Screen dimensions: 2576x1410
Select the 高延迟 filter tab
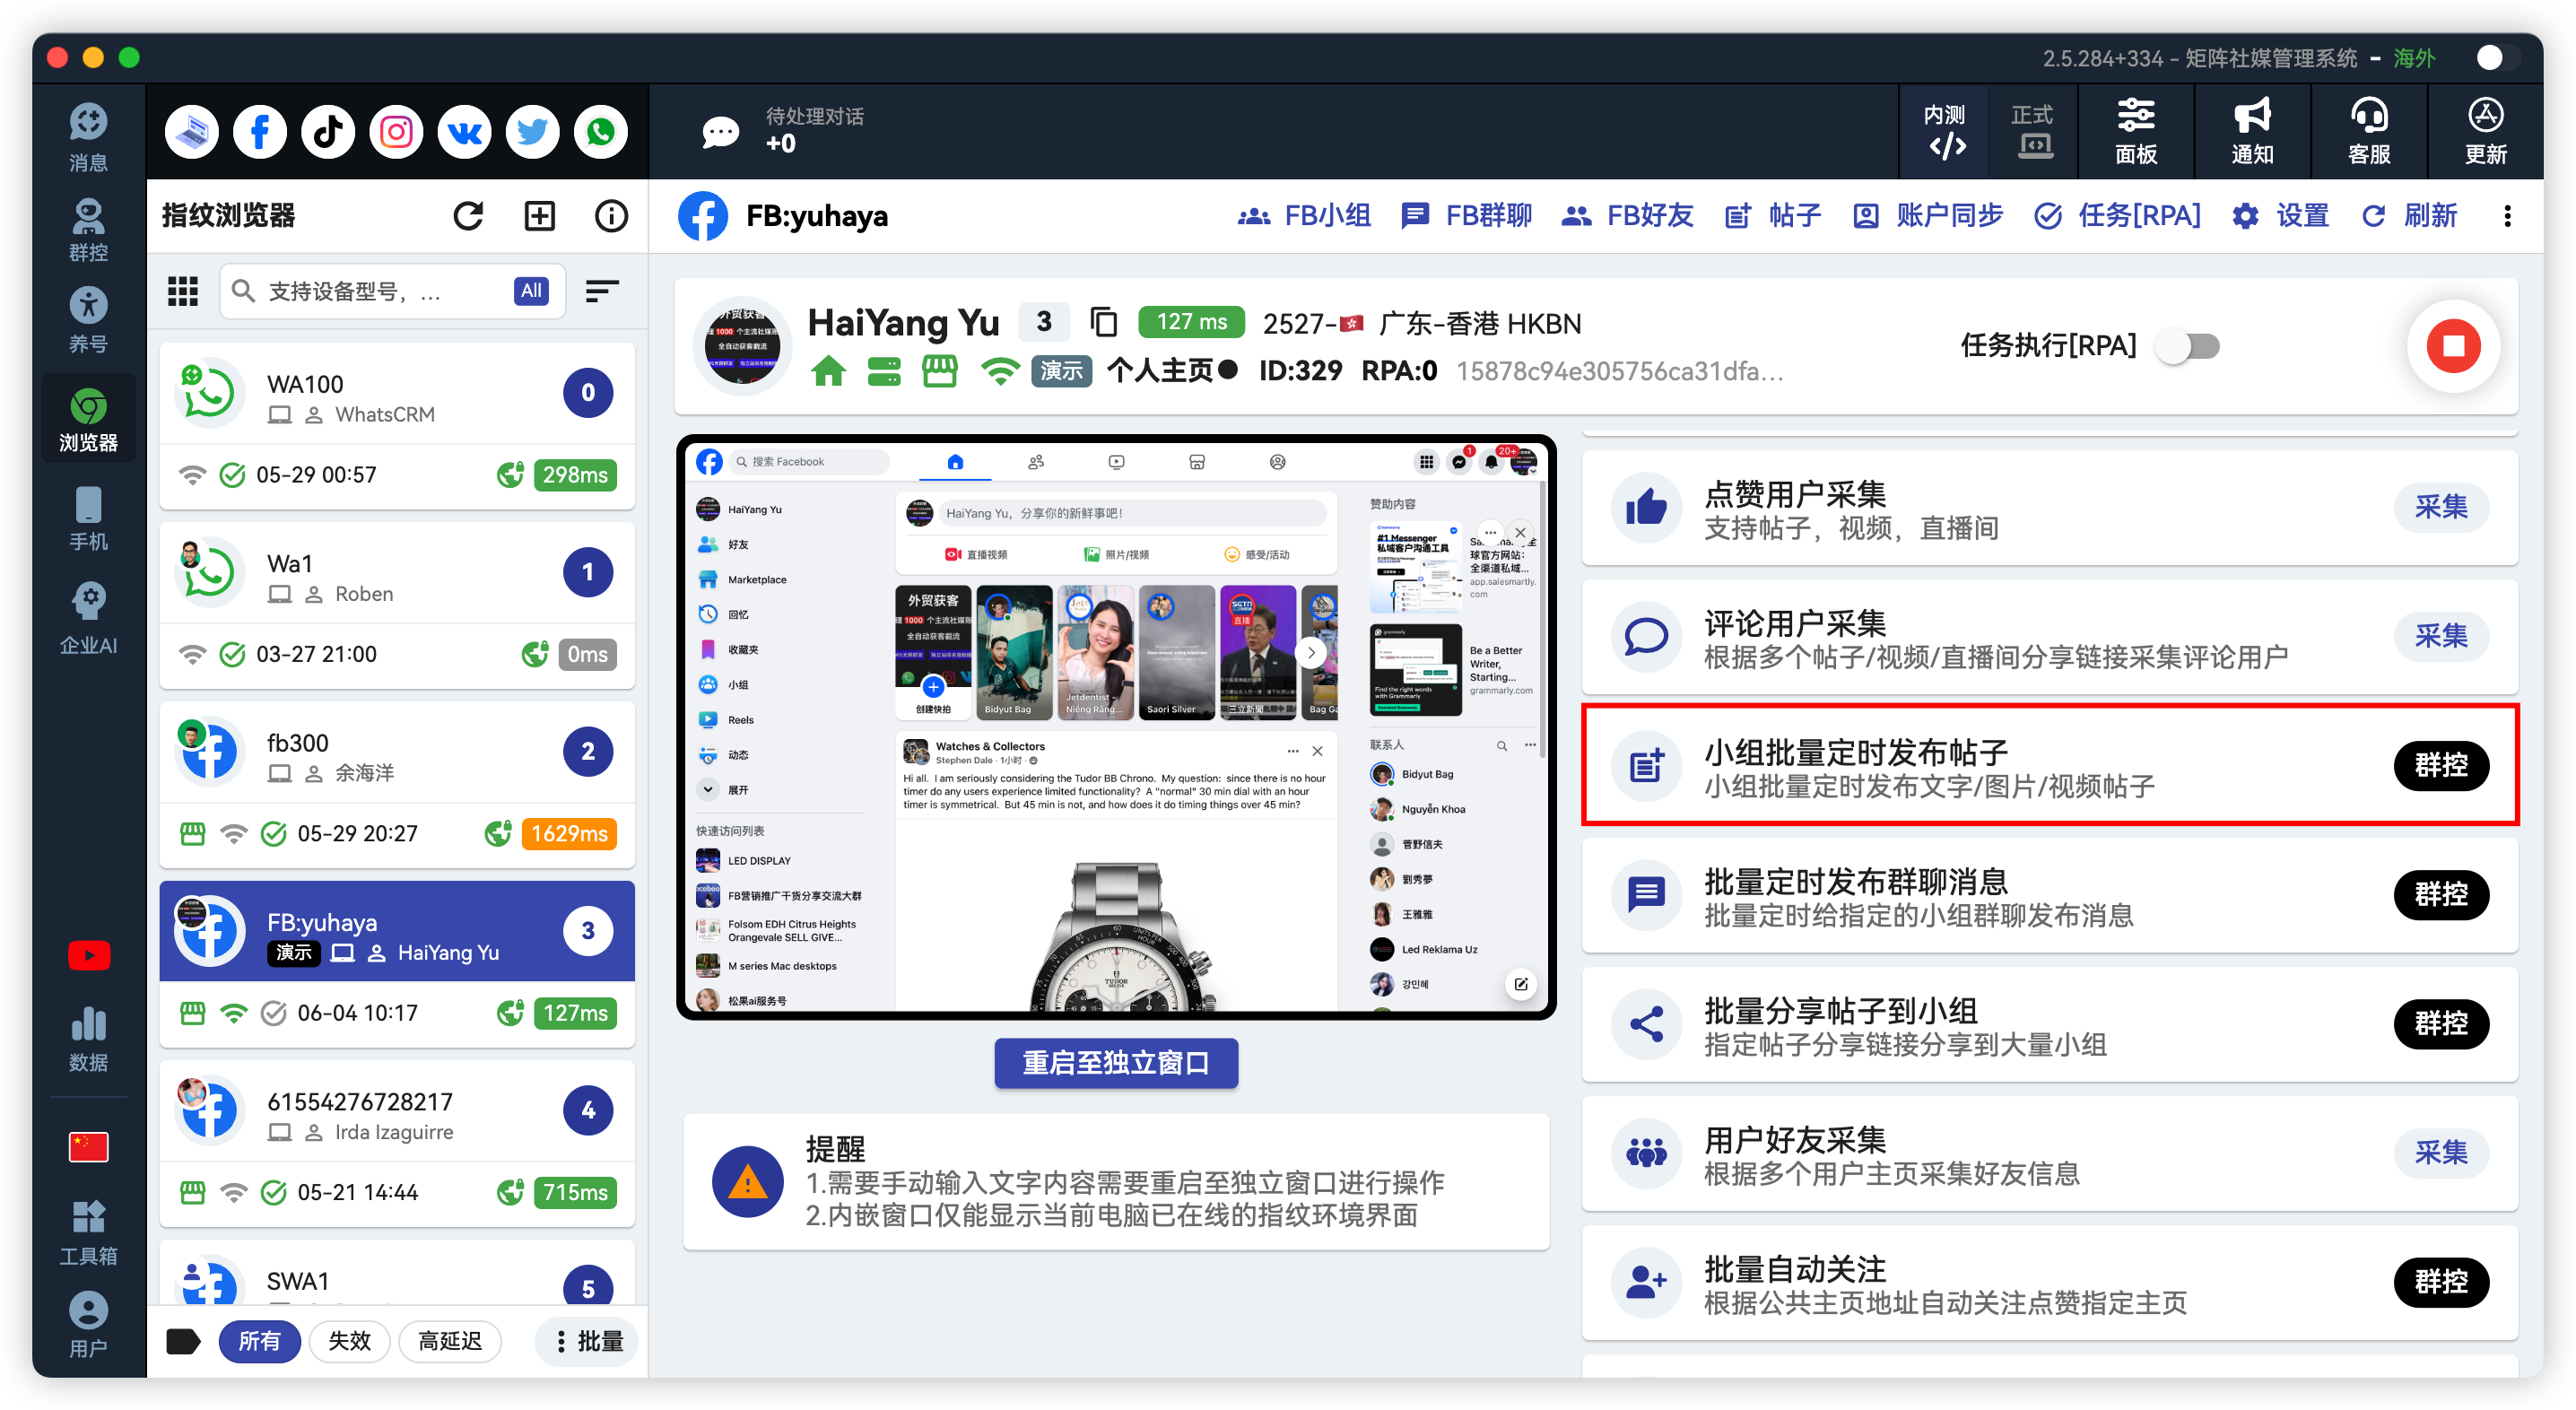click(x=450, y=1341)
